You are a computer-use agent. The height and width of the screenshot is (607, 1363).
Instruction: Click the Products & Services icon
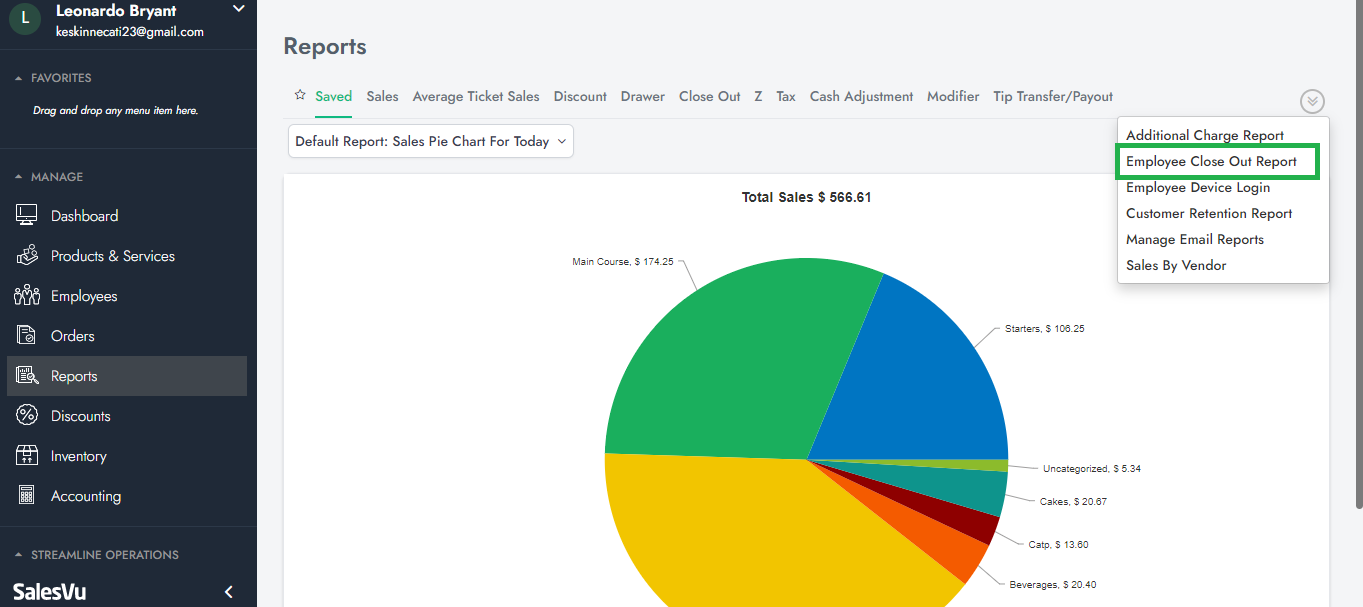coord(27,256)
